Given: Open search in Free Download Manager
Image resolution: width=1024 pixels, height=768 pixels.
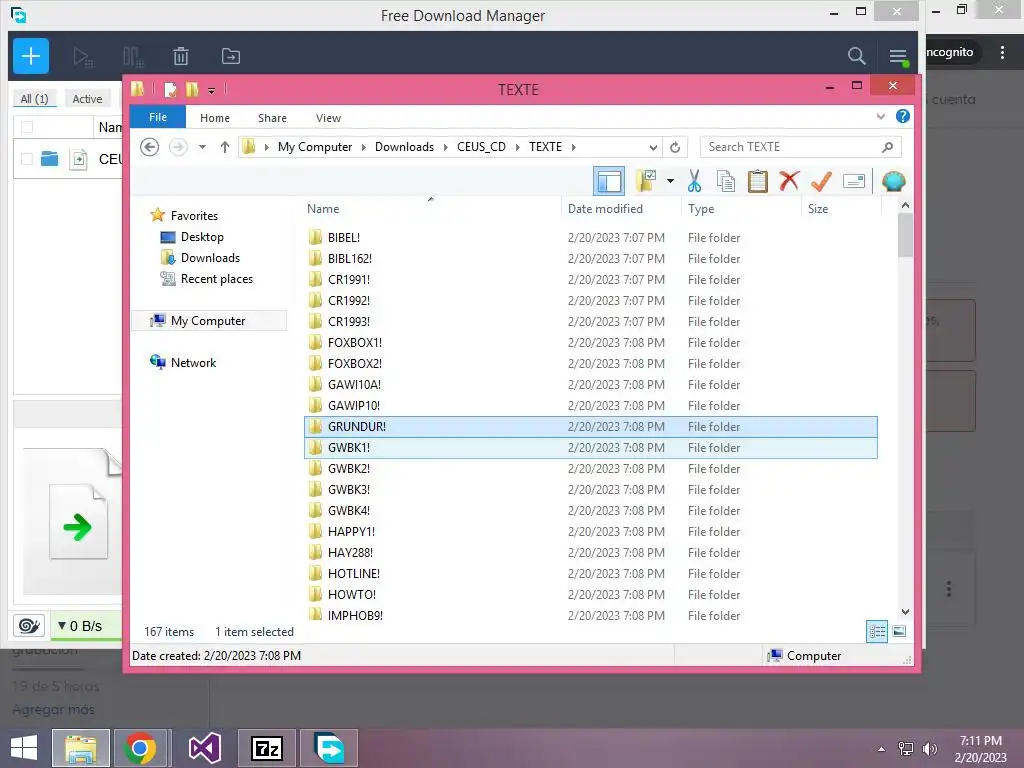Looking at the screenshot, I should (x=856, y=56).
